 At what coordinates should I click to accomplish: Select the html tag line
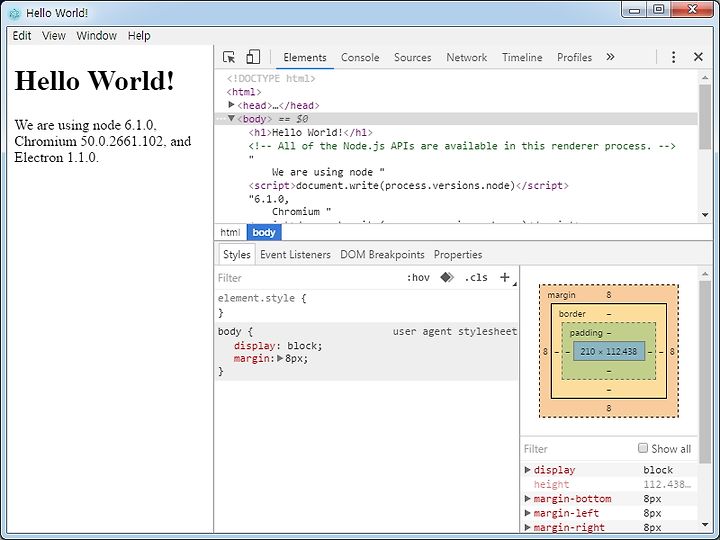tap(244, 92)
